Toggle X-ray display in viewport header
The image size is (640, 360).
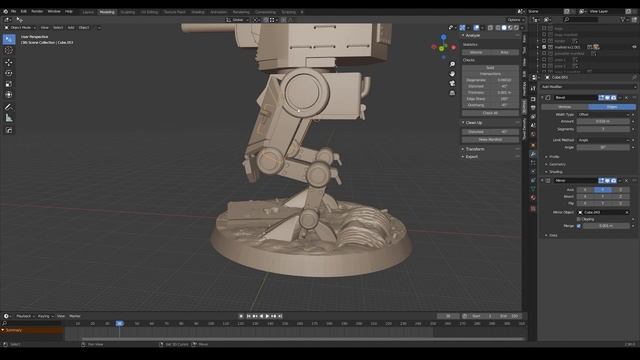pyautogui.click(x=490, y=28)
